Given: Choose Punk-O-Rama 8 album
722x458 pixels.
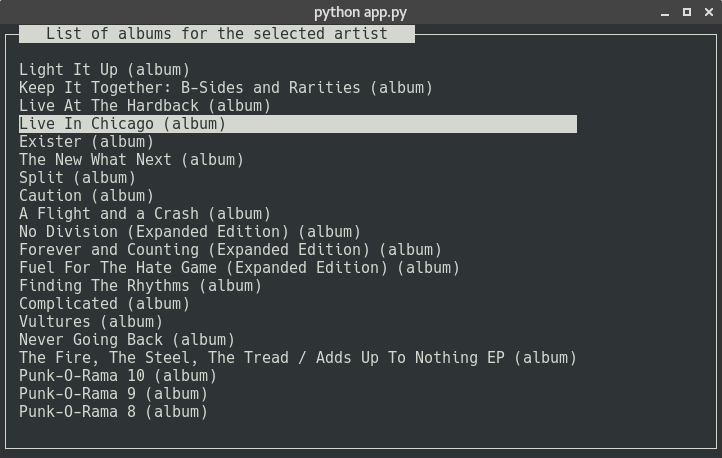Looking at the screenshot, I should [113, 412].
